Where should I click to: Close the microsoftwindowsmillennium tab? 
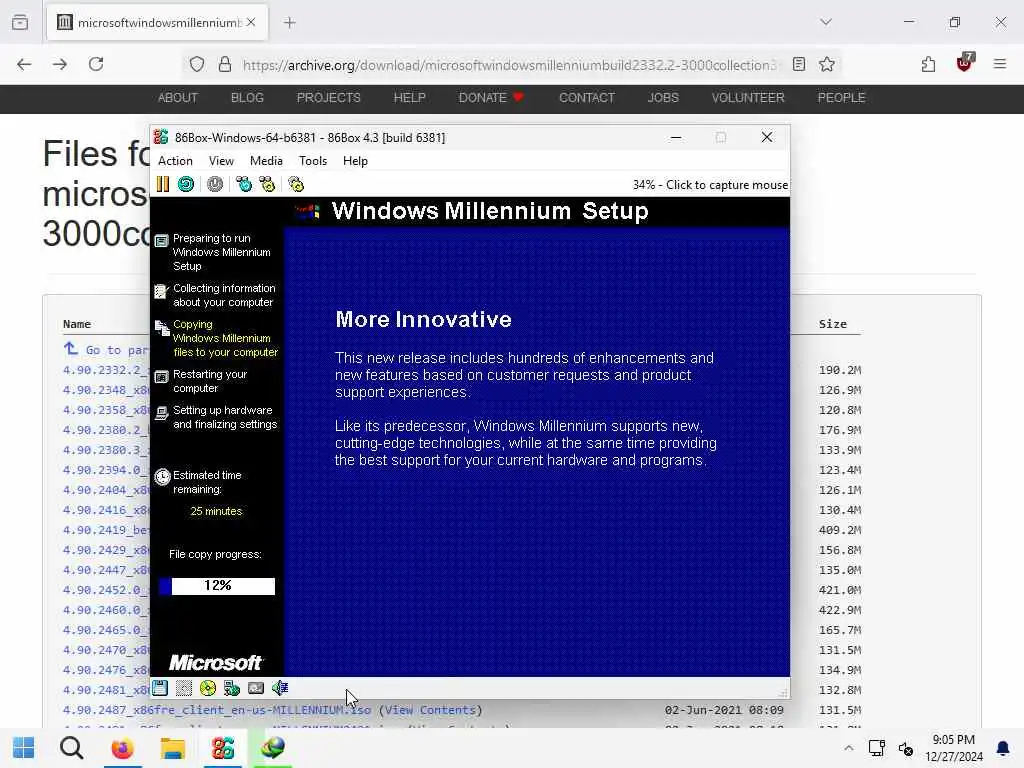click(251, 22)
